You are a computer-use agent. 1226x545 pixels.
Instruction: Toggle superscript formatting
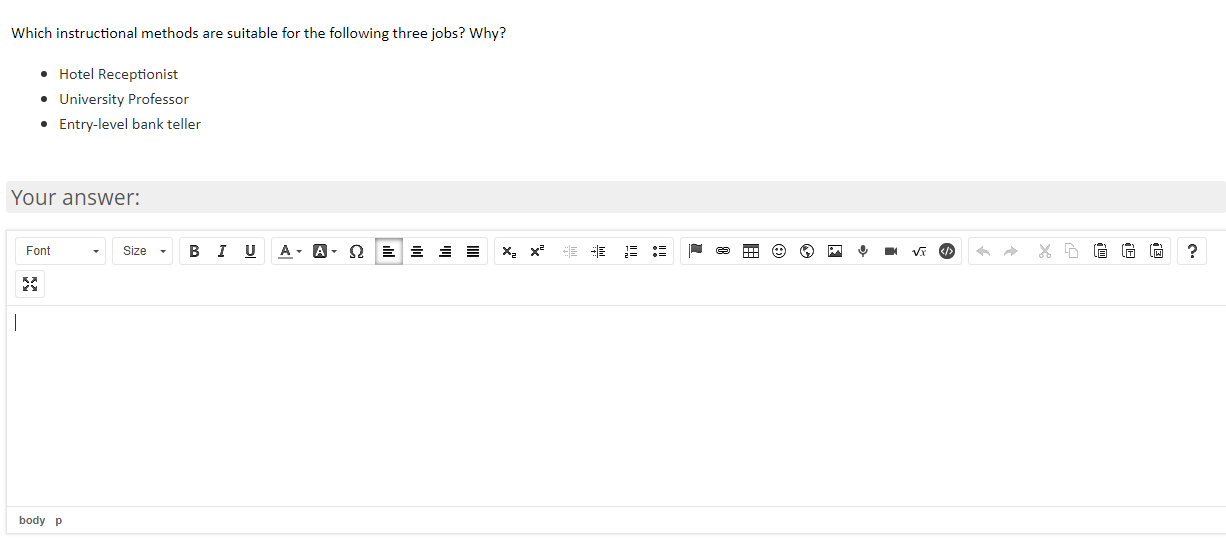coord(537,251)
